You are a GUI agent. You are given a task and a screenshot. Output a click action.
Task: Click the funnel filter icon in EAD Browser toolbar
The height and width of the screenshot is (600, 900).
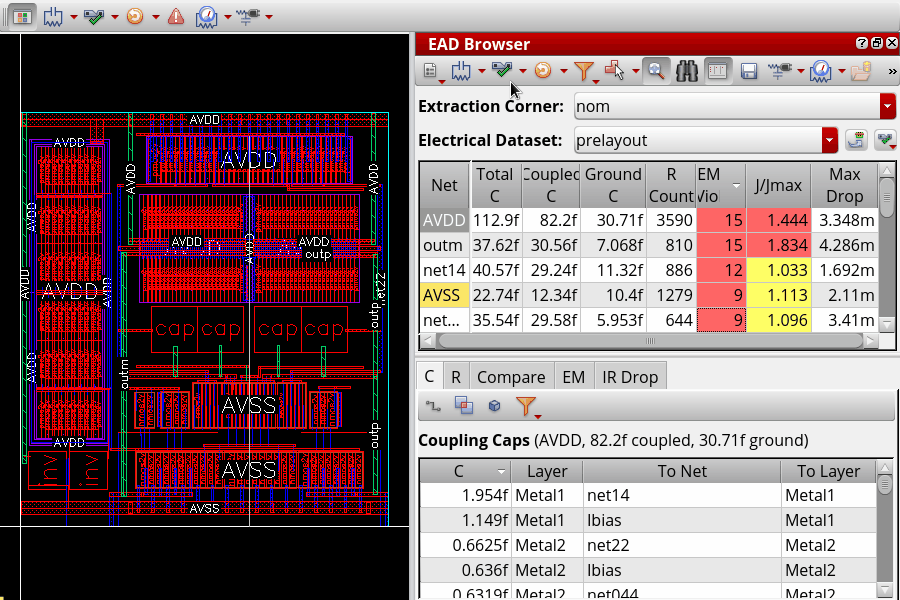584,71
